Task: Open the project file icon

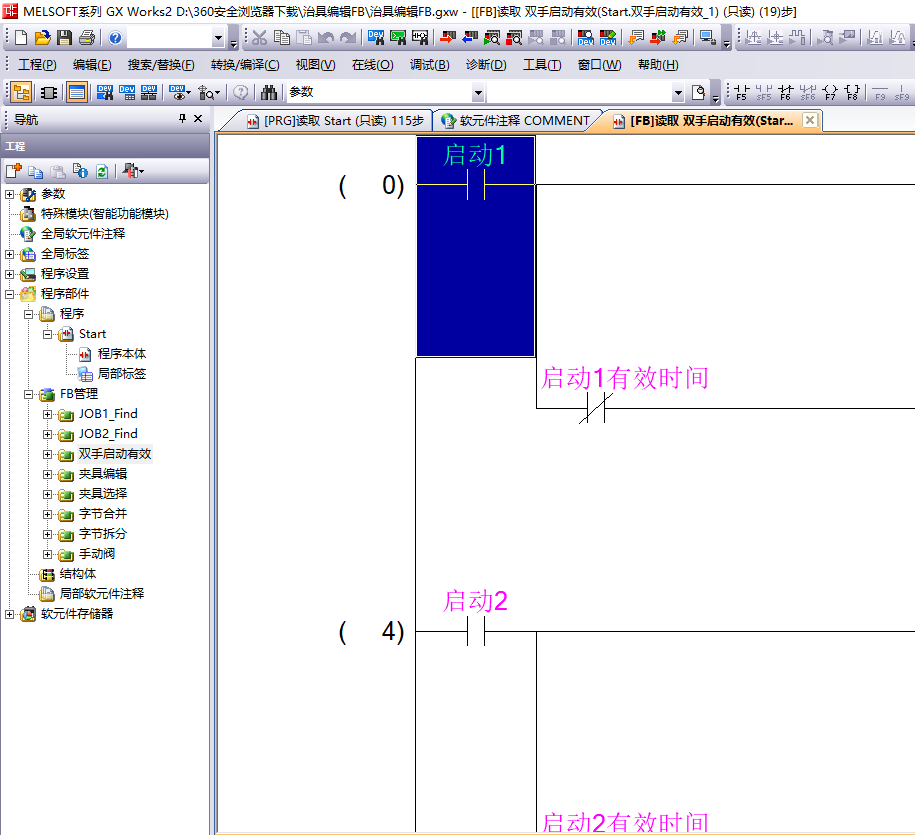Action: [x=42, y=38]
